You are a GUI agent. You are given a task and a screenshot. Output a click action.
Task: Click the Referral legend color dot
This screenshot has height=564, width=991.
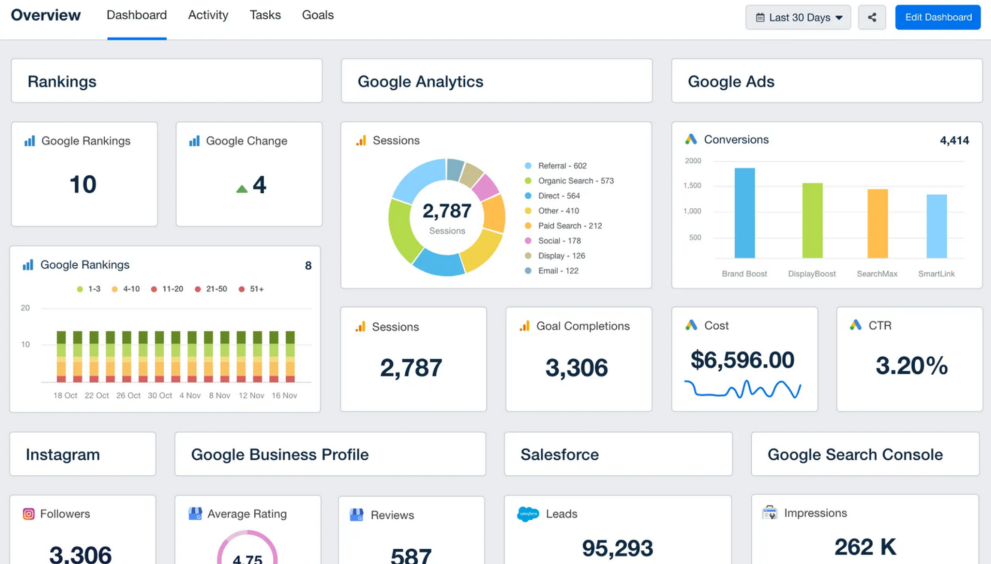(528, 166)
